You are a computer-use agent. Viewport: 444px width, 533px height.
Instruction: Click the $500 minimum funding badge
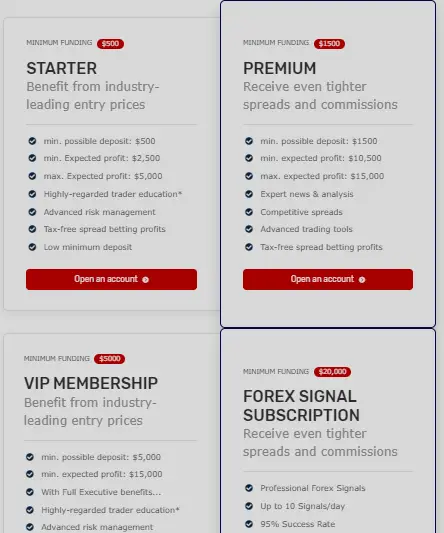tap(110, 44)
